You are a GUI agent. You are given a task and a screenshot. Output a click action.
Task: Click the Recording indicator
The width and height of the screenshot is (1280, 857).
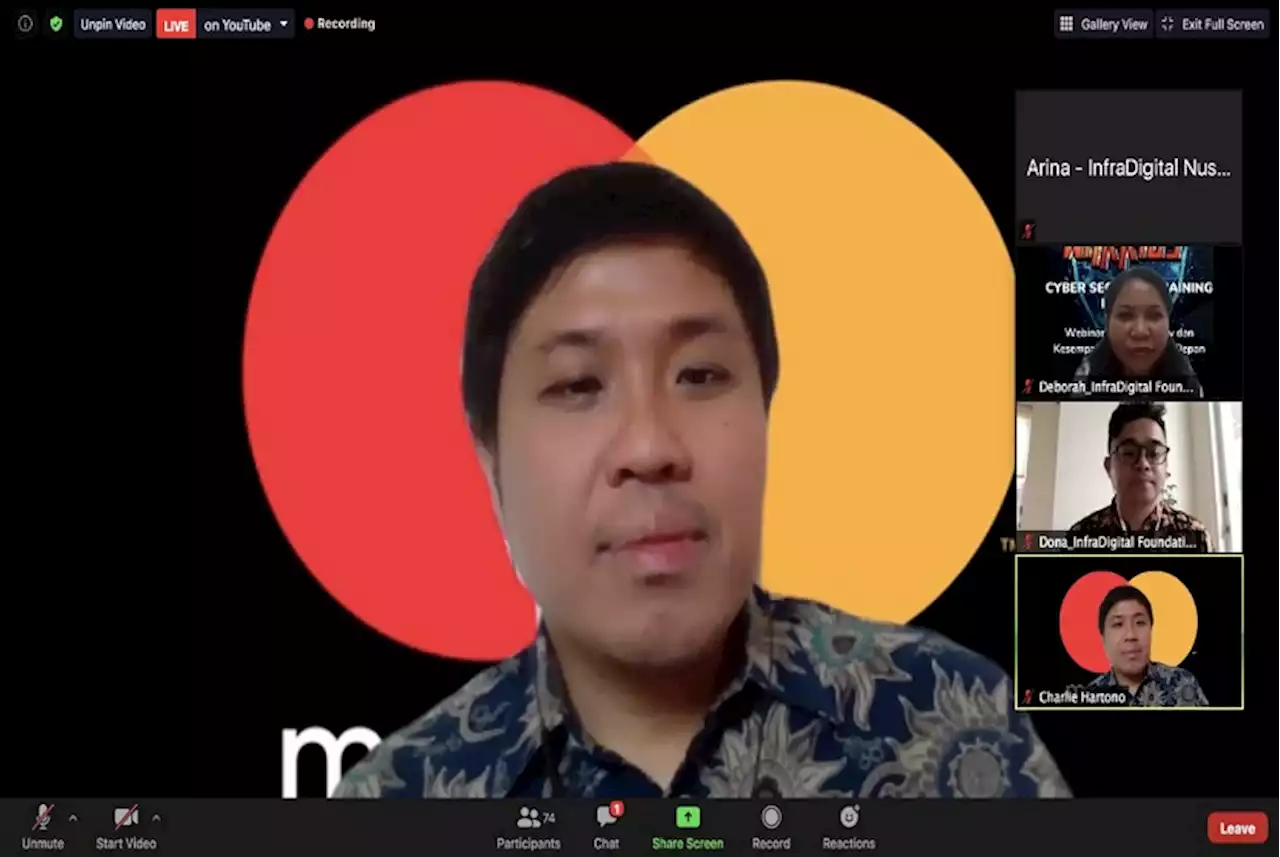click(x=340, y=24)
